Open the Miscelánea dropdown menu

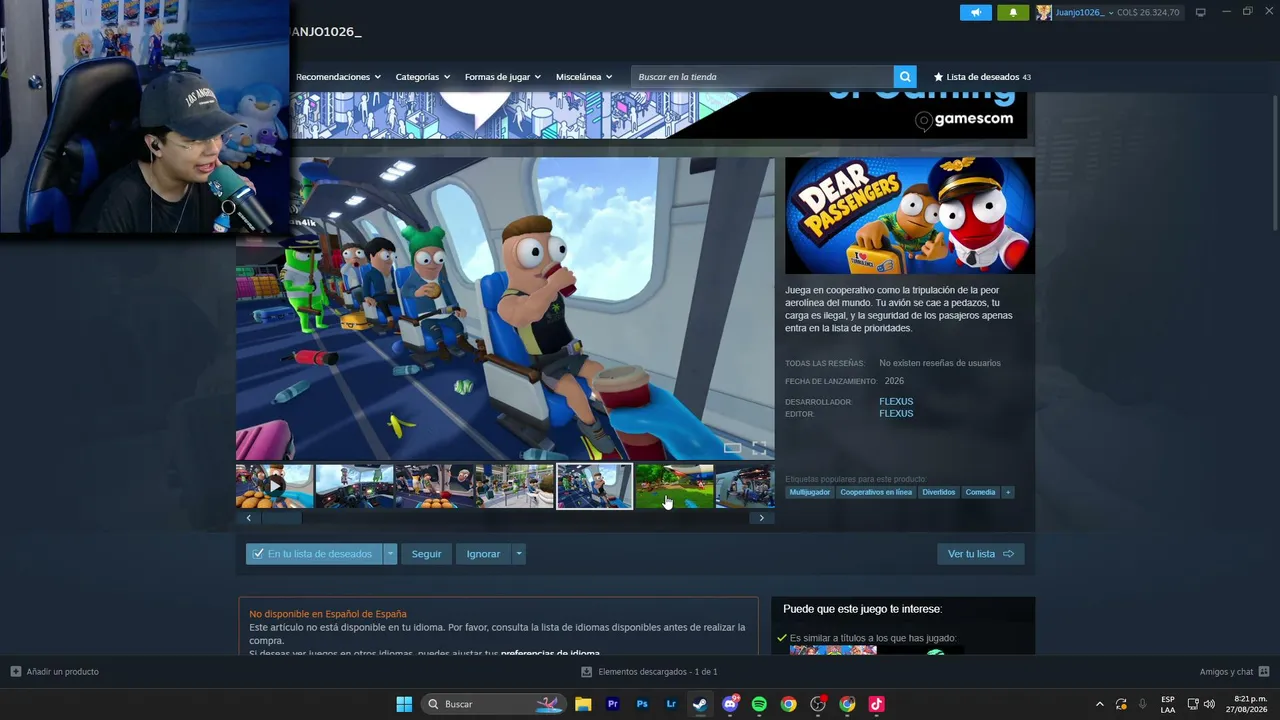584,77
